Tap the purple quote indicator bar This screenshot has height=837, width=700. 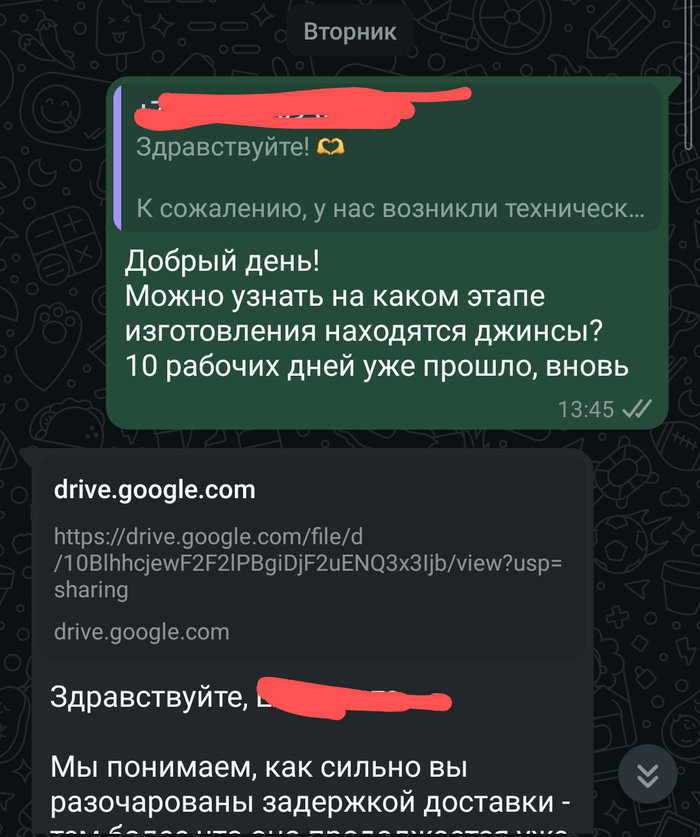[x=117, y=157]
